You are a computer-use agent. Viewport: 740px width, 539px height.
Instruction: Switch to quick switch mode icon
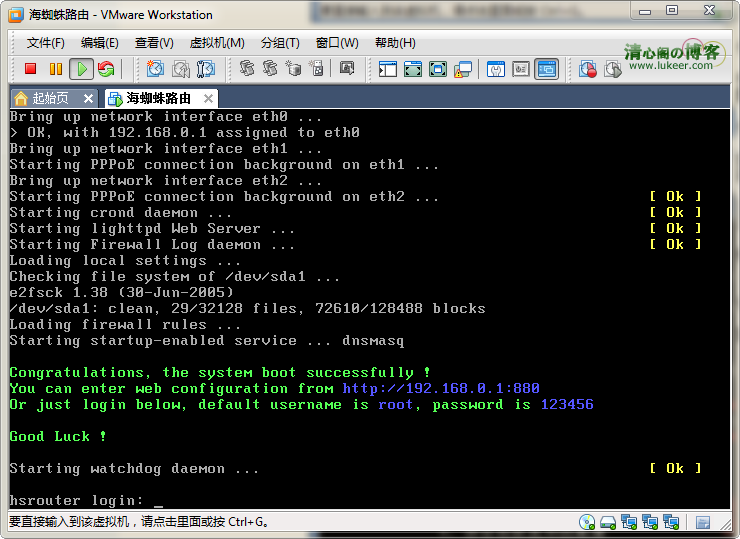pos(413,69)
